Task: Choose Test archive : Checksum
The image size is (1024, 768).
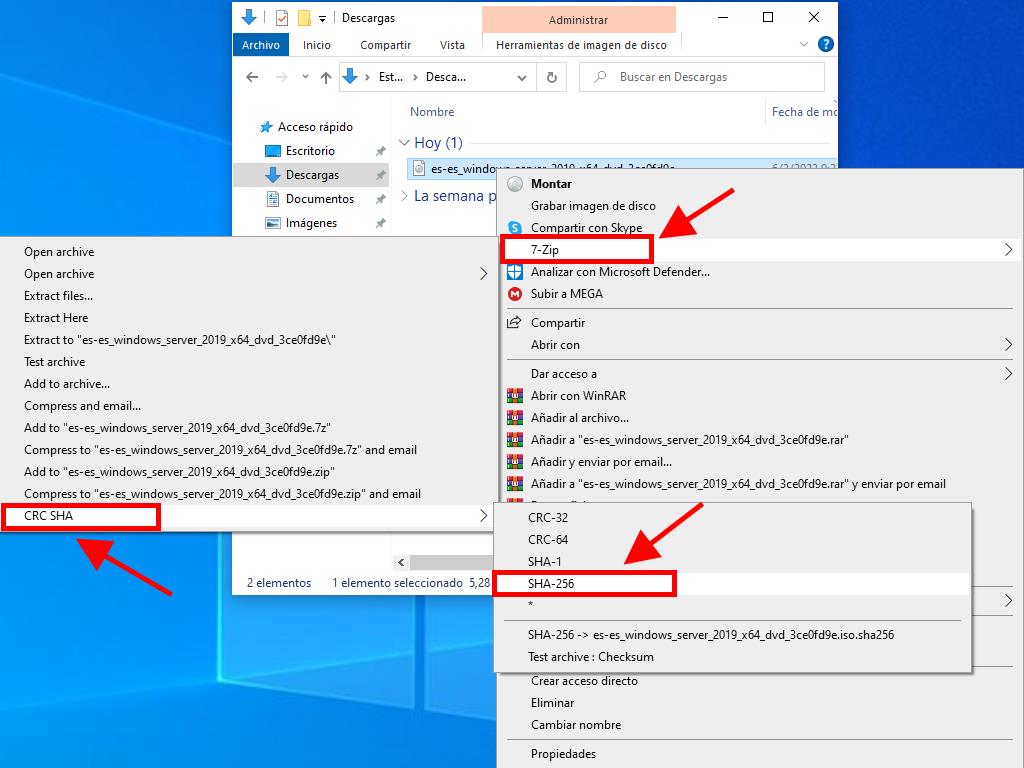Action: (732, 657)
